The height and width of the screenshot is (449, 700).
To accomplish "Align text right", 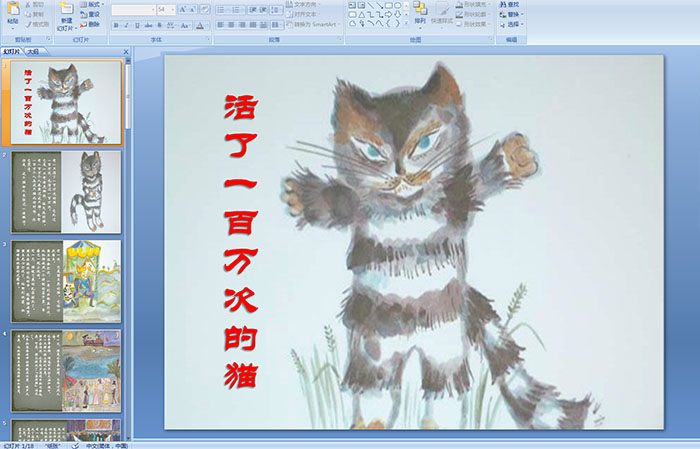I will tap(242, 25).
